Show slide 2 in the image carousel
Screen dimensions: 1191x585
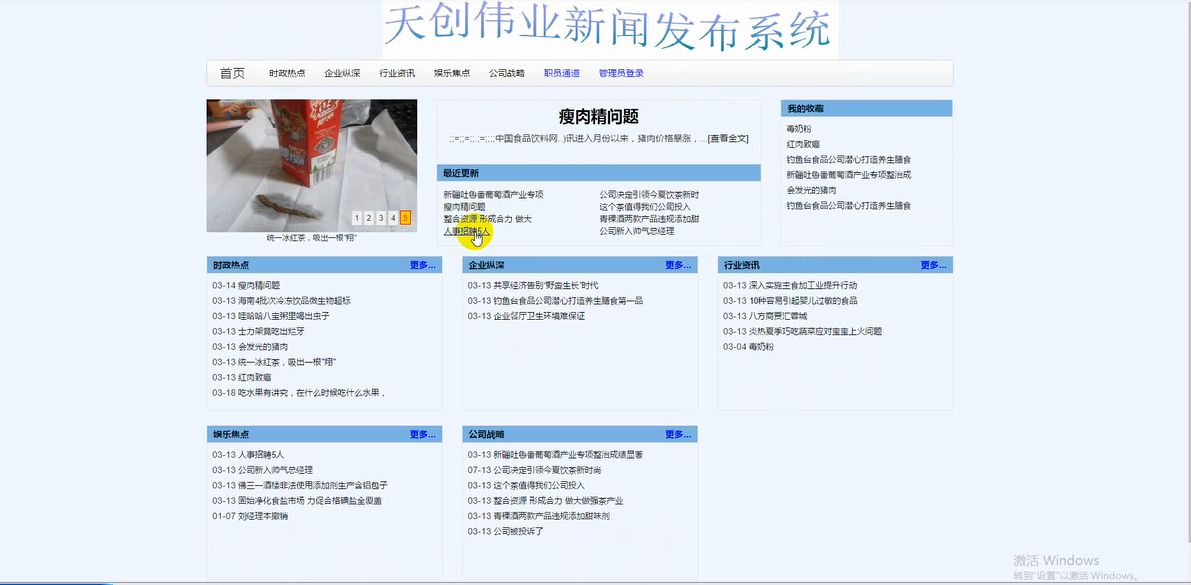point(369,218)
